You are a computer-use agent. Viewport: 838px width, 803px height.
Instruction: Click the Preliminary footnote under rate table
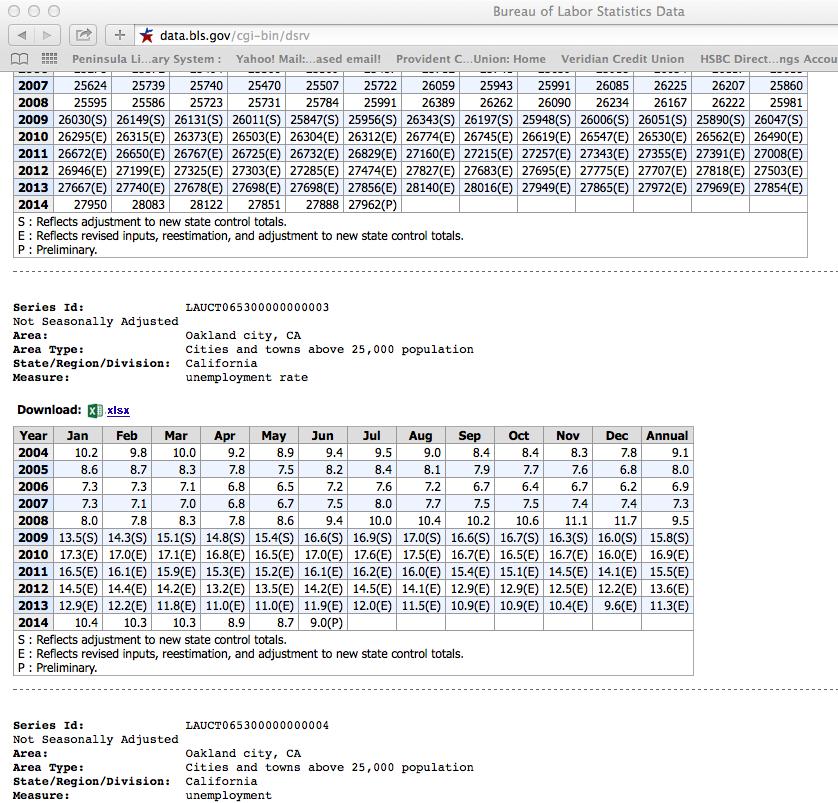click(57, 668)
